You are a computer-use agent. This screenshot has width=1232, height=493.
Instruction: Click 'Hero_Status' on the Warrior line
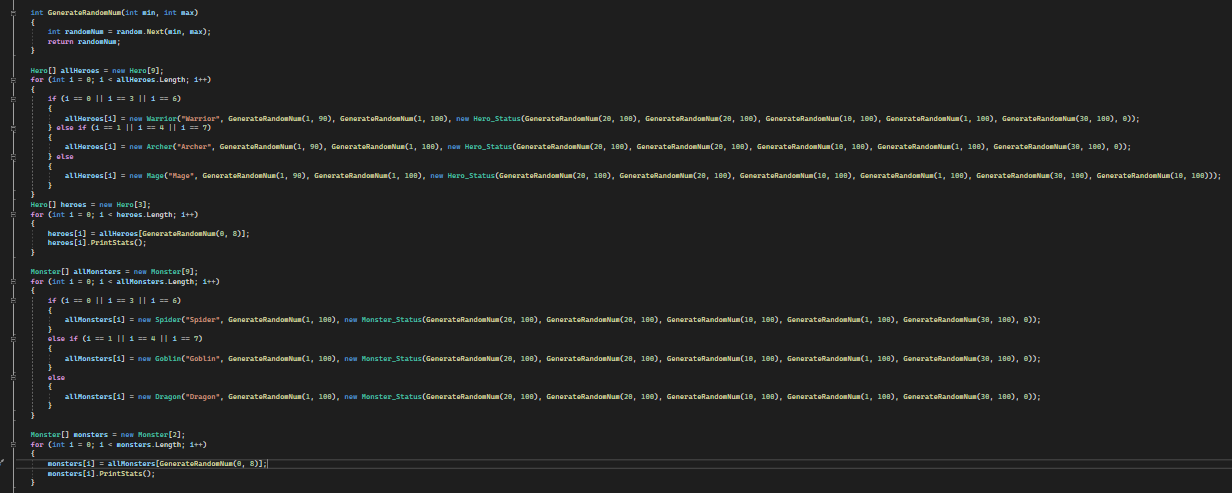[495, 118]
